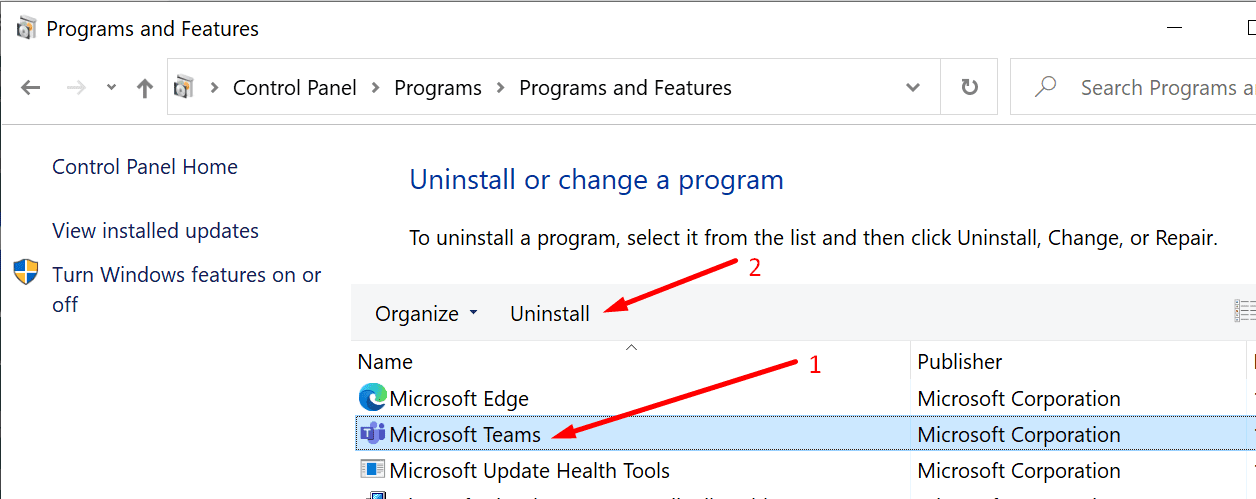Select Control Panel in the breadcrumb path
This screenshot has height=499, width=1256.
pyautogui.click(x=295, y=88)
